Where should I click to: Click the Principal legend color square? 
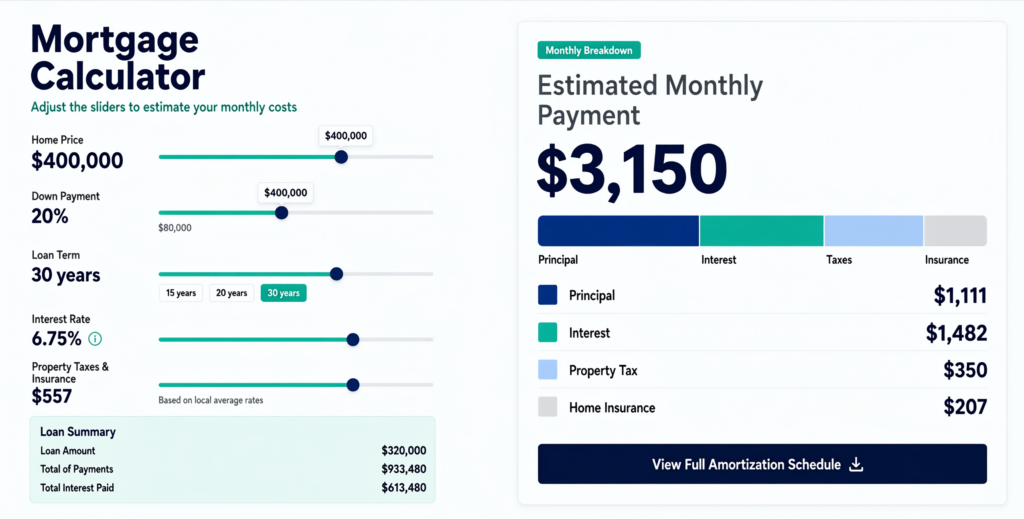pyautogui.click(x=548, y=295)
